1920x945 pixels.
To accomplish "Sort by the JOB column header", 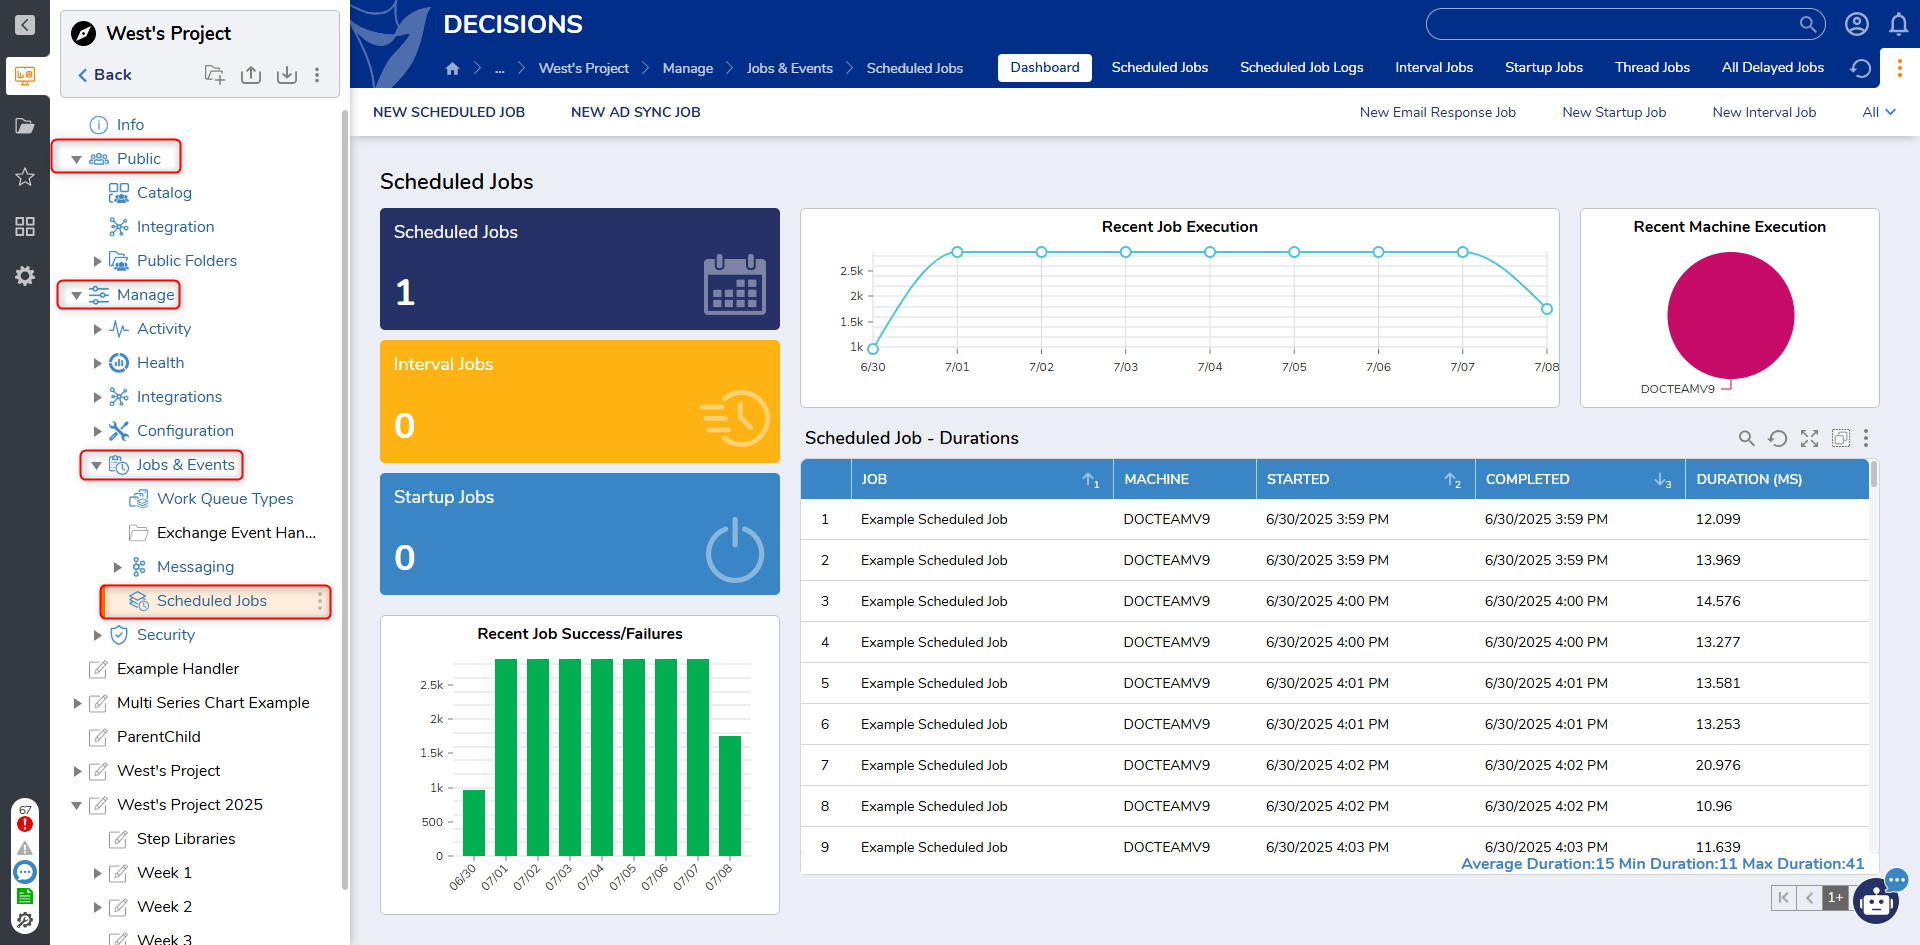I will click(x=981, y=479).
